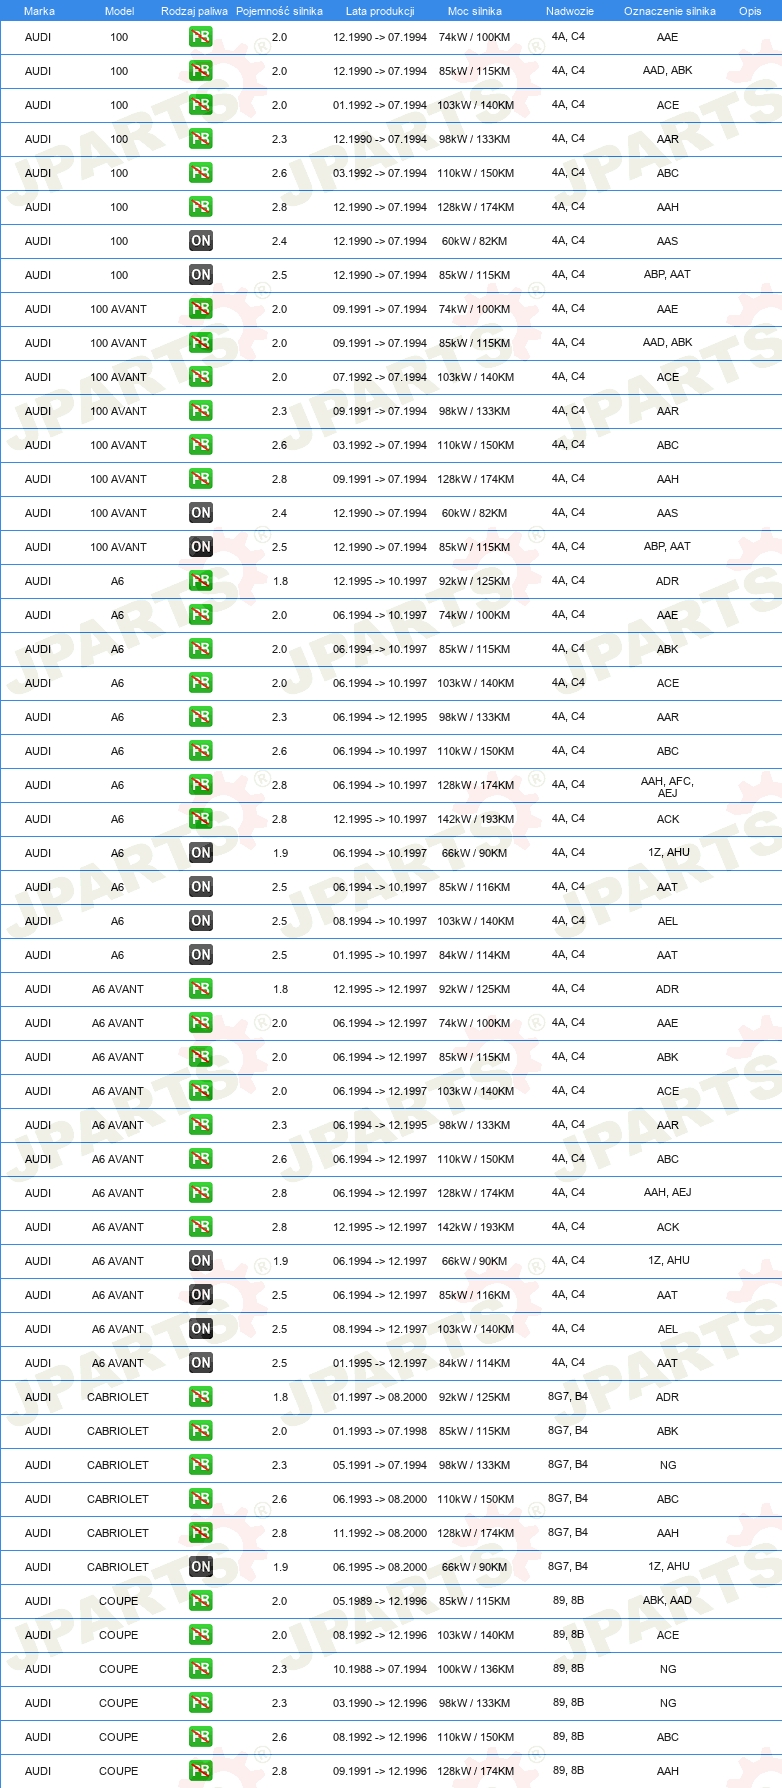Click petrol icon in 100 Avant 2.3 AAR row
Viewport: 782px width, 1788px height.
tap(201, 411)
